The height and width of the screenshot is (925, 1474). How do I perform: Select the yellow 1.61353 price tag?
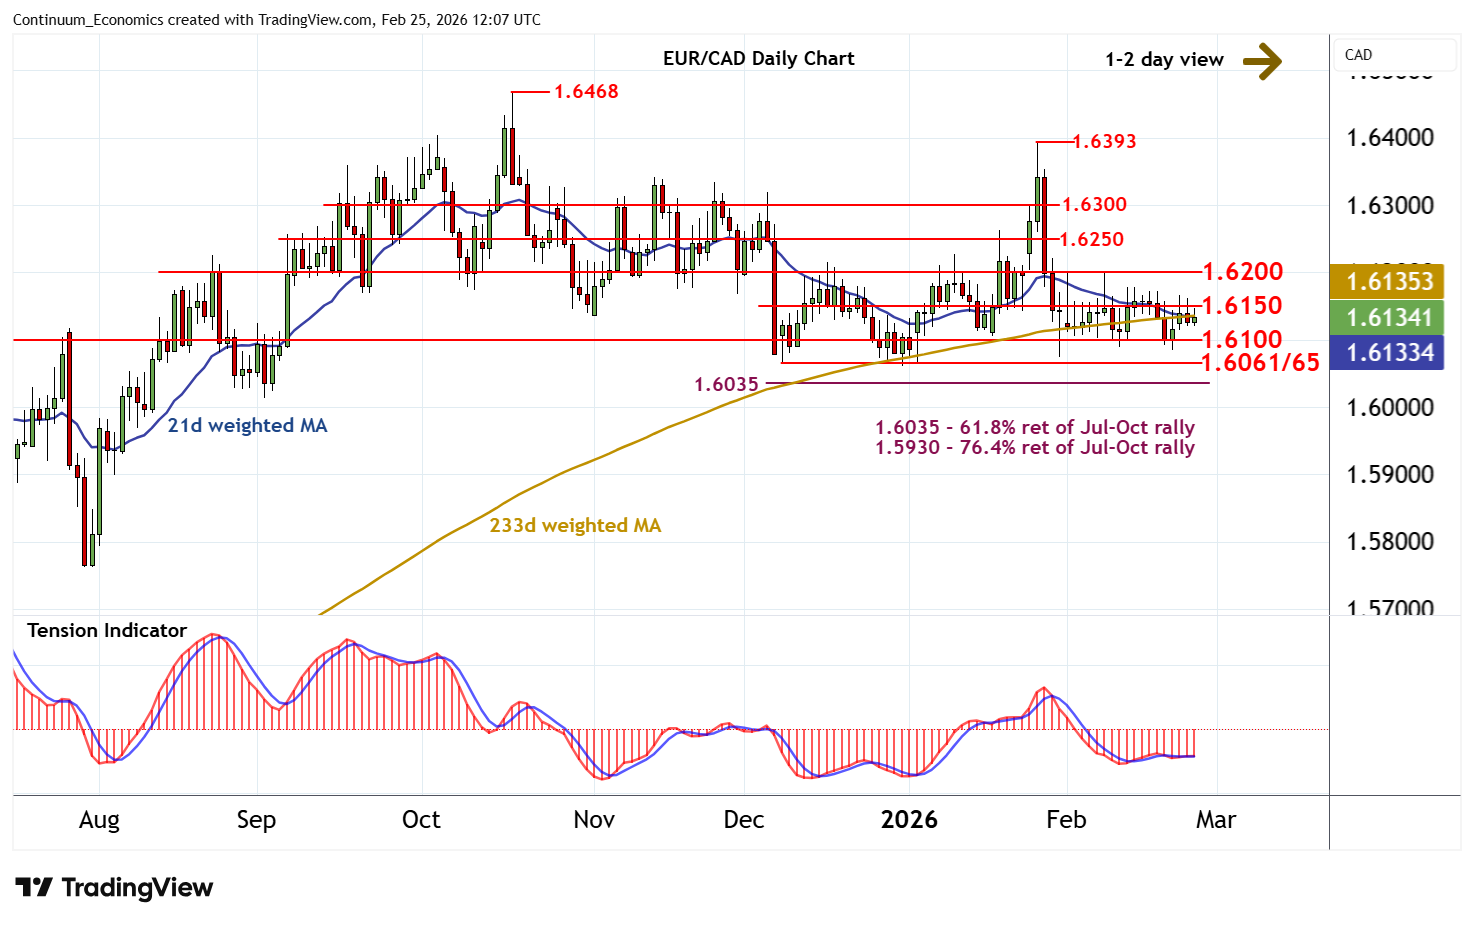click(1389, 282)
